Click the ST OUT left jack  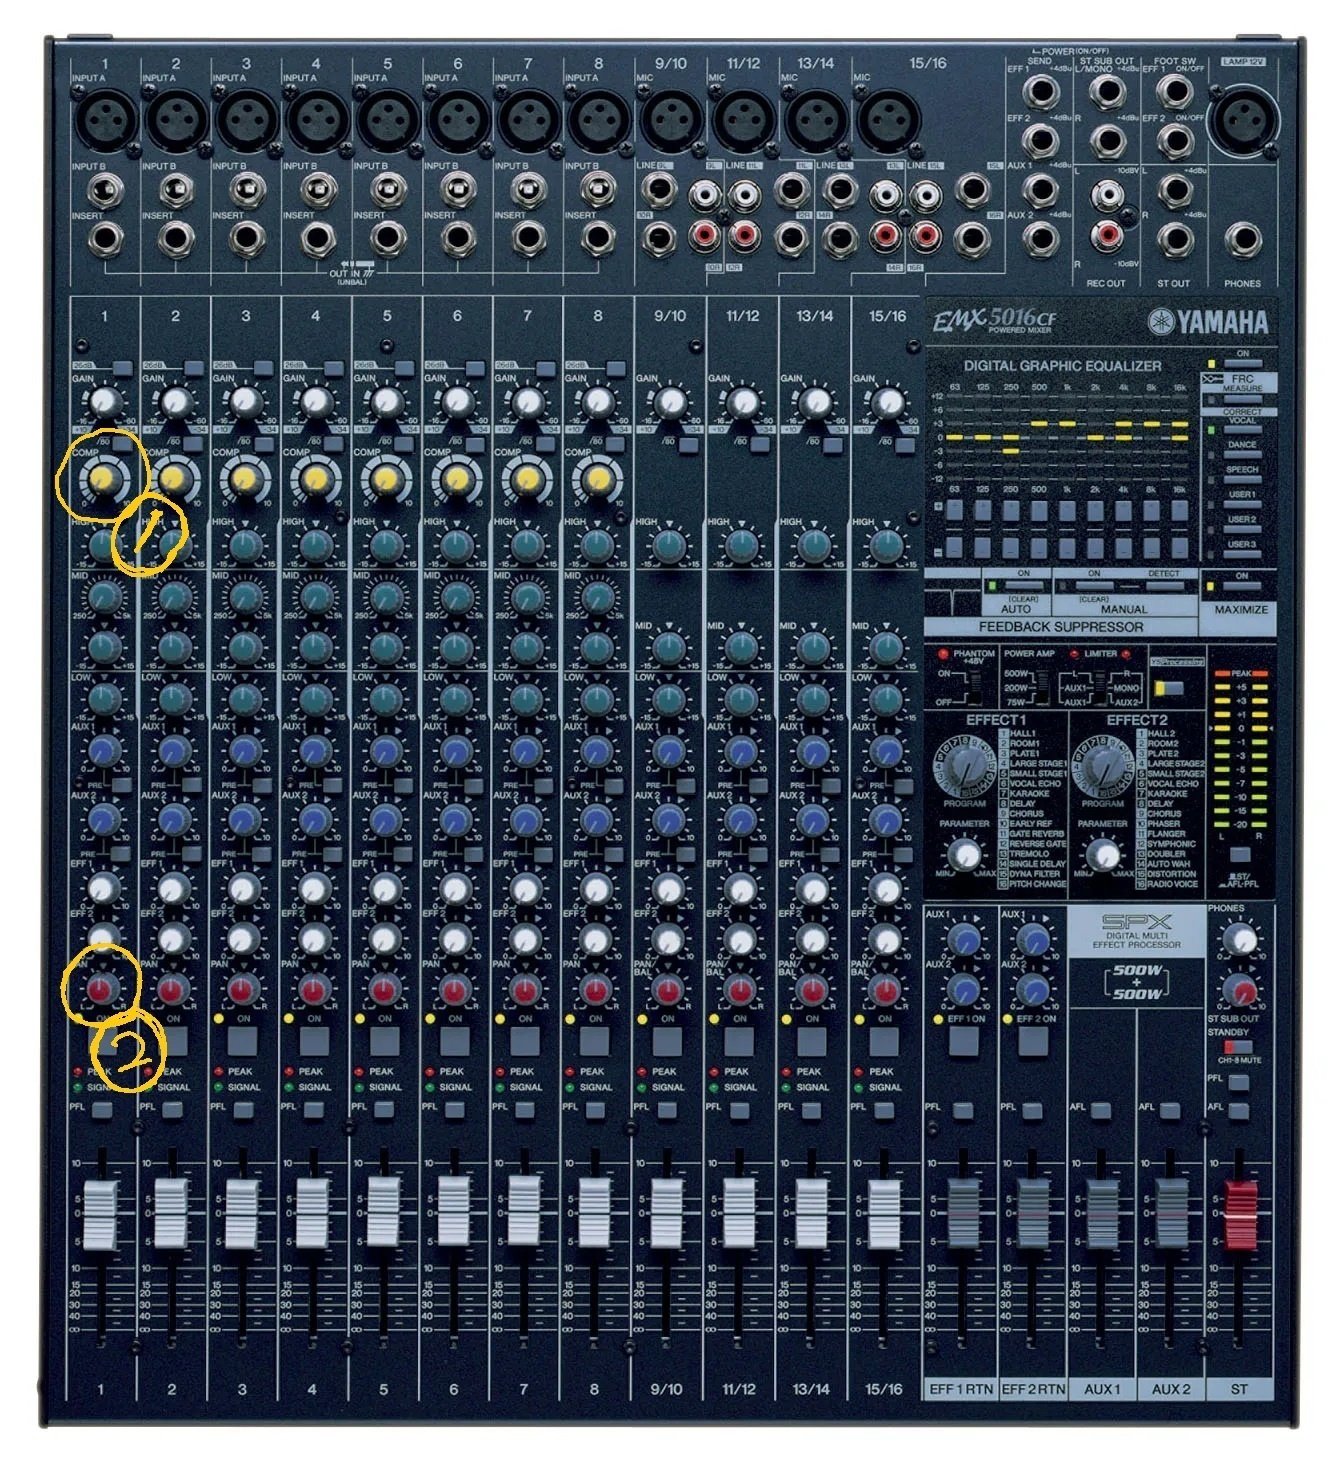1174,190
